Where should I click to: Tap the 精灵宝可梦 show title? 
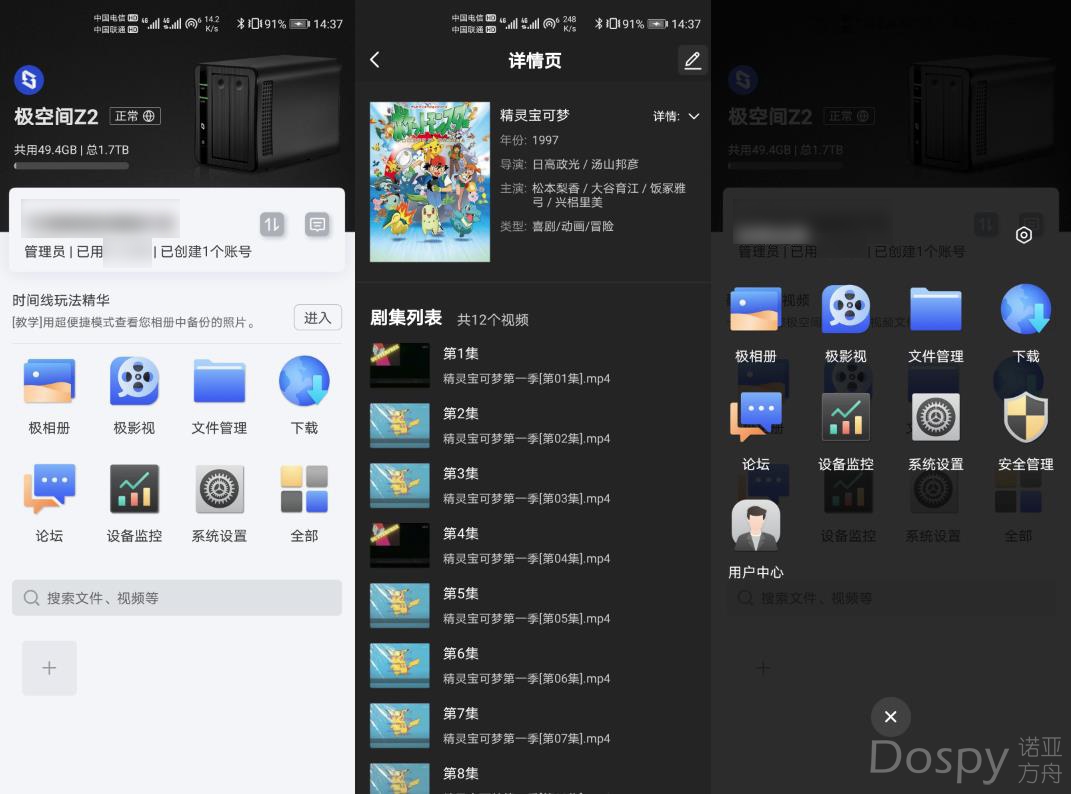tap(535, 115)
